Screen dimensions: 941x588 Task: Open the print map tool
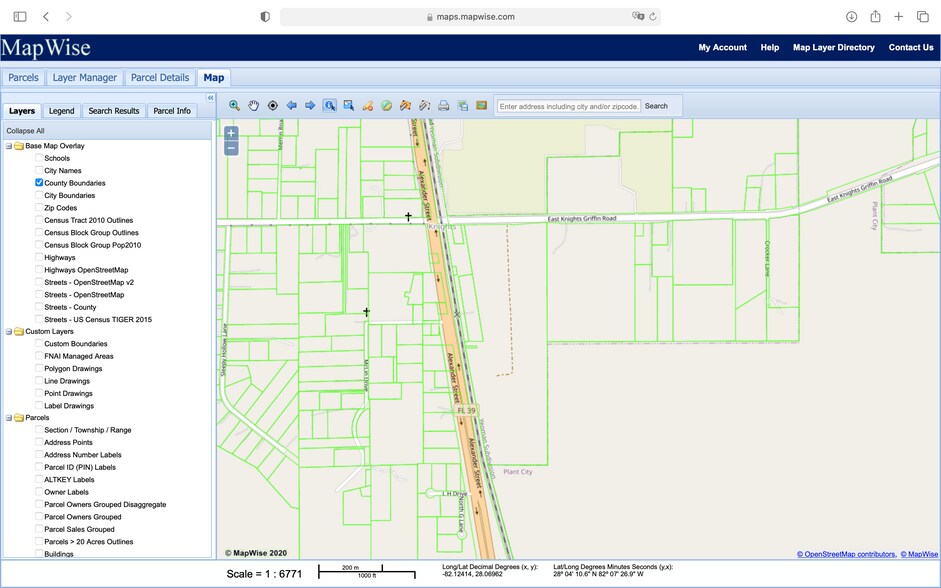(443, 105)
